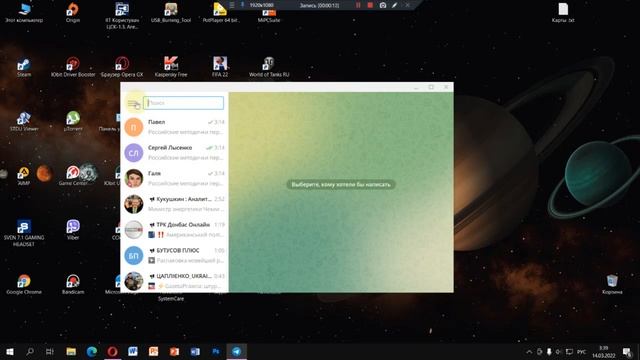The height and width of the screenshot is (360, 640).
Task: Maximize the Telegram window
Action: (431, 87)
